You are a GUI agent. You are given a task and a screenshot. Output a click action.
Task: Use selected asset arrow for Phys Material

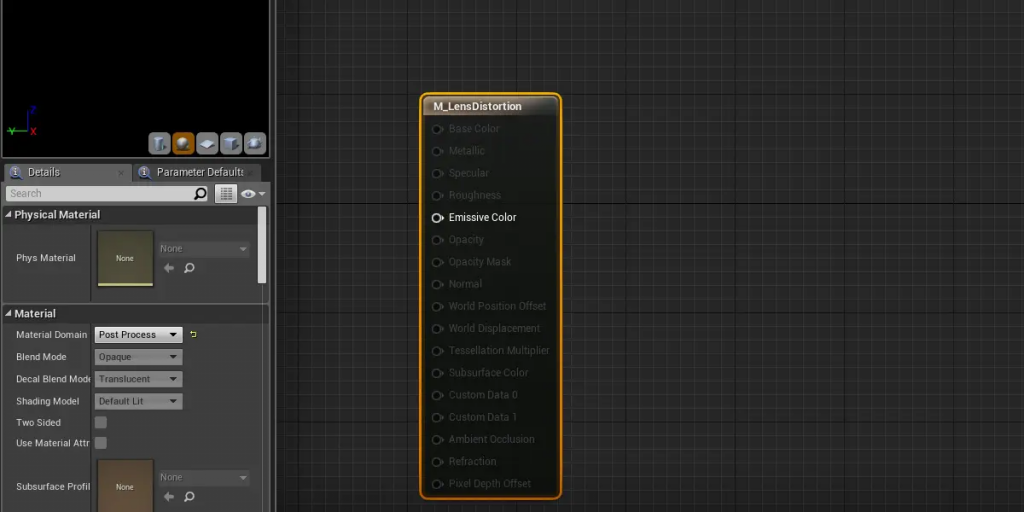coord(168,268)
